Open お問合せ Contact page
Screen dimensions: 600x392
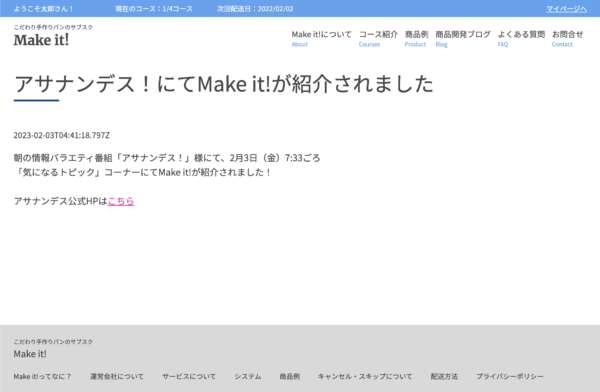567,39
